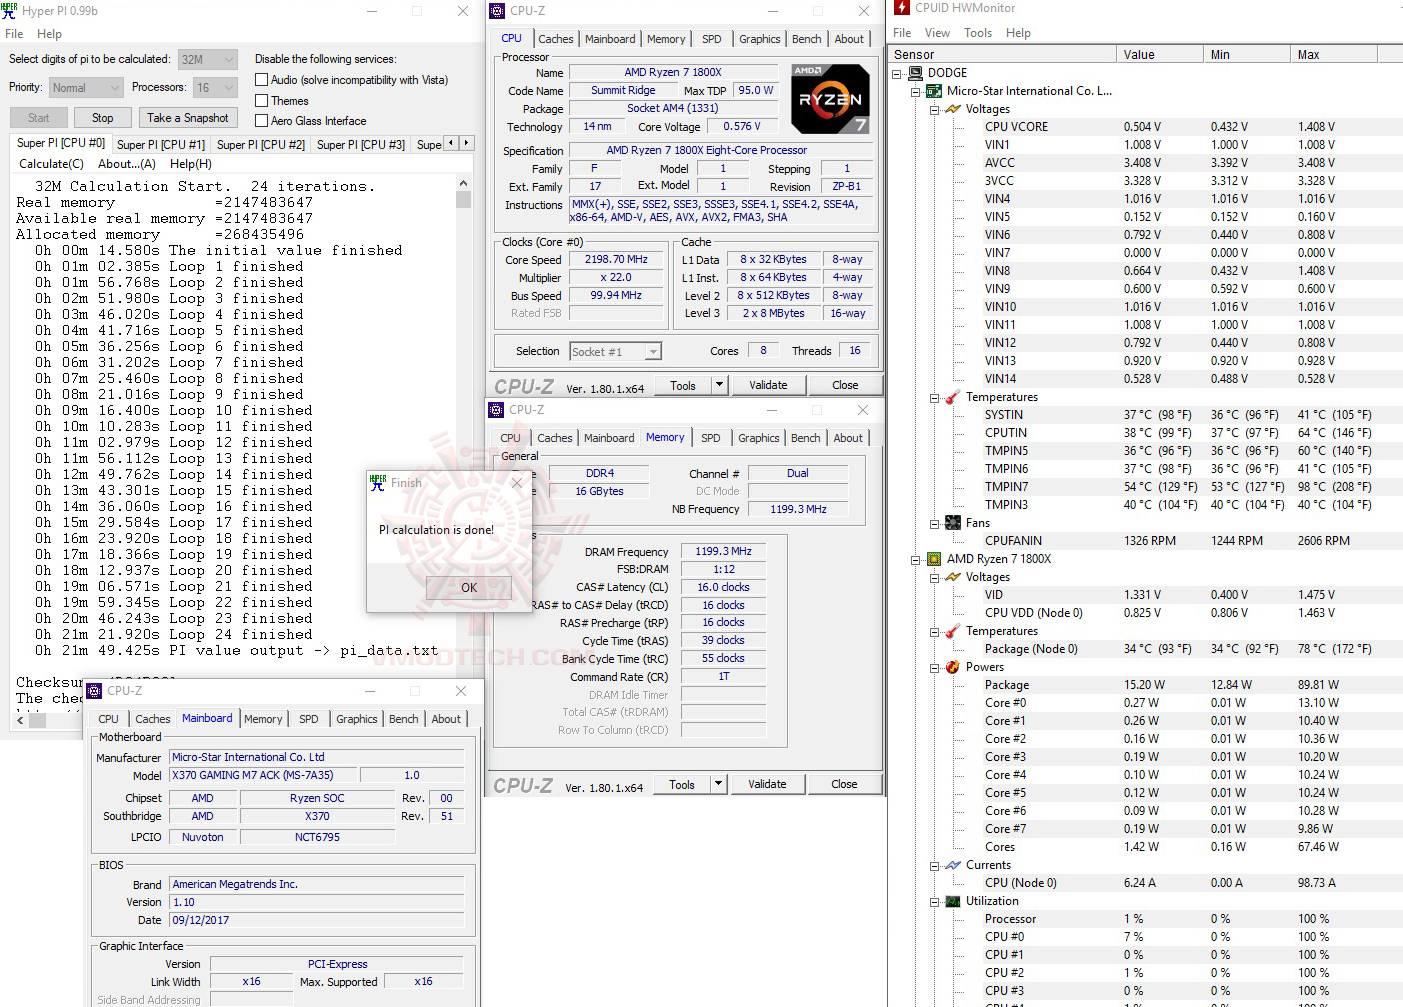1403x1007 pixels.
Task: Select the CPUFANIN row in HWMonitor
Action: point(1145,541)
